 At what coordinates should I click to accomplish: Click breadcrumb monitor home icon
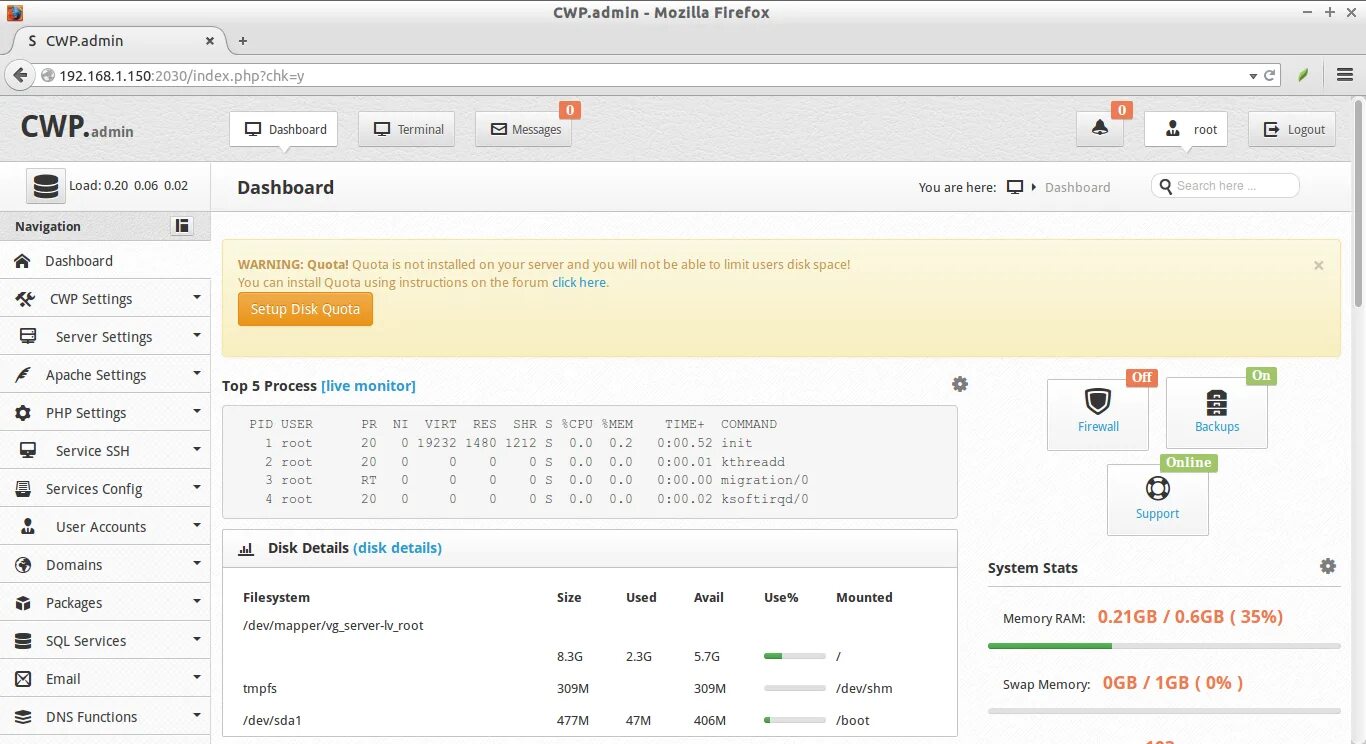point(1015,187)
